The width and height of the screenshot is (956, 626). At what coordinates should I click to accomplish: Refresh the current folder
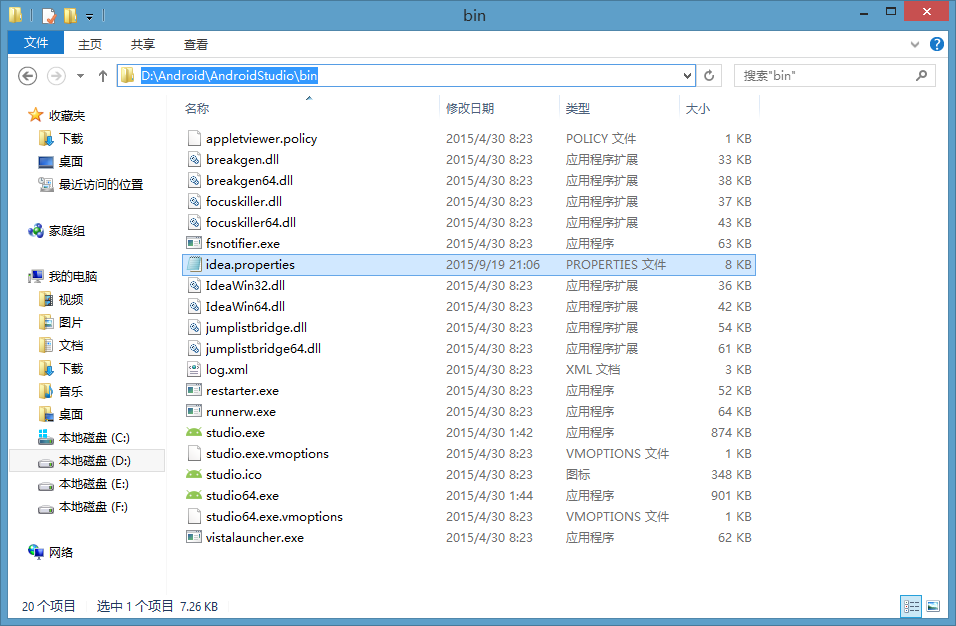pos(708,75)
